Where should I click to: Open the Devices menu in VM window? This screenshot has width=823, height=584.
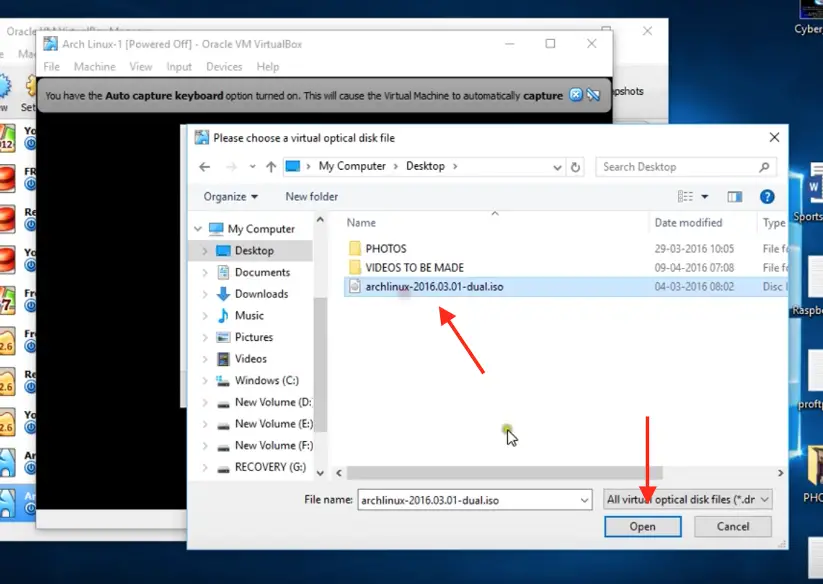click(224, 67)
